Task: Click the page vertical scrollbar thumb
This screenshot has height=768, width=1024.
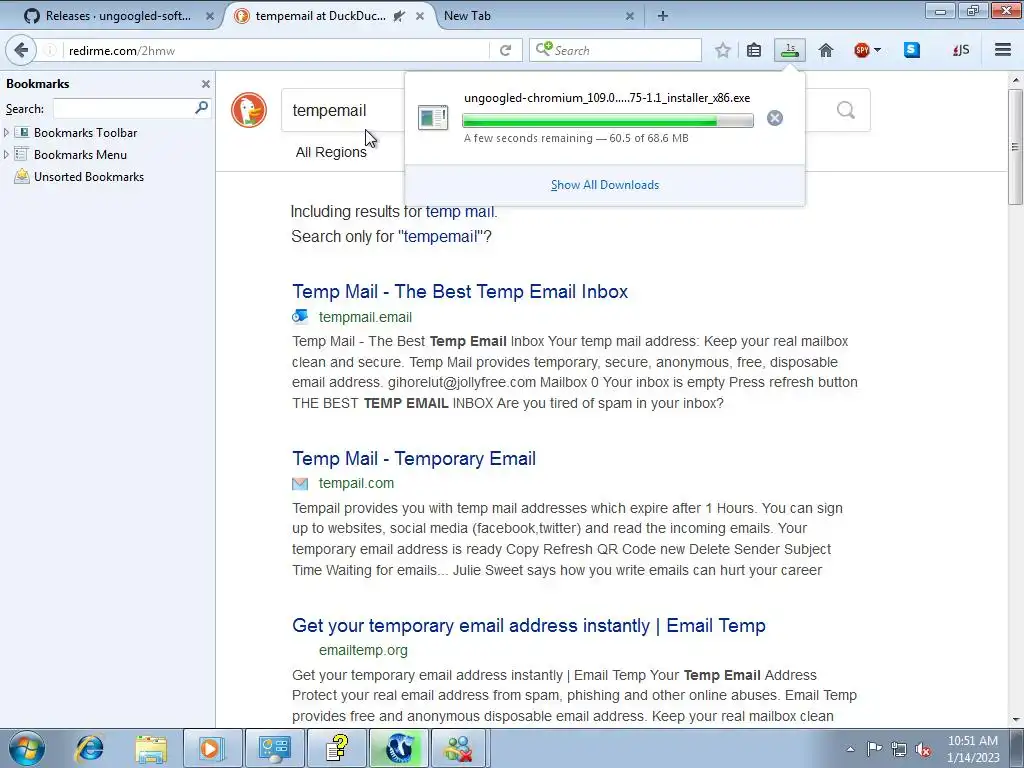Action: (x=1015, y=147)
